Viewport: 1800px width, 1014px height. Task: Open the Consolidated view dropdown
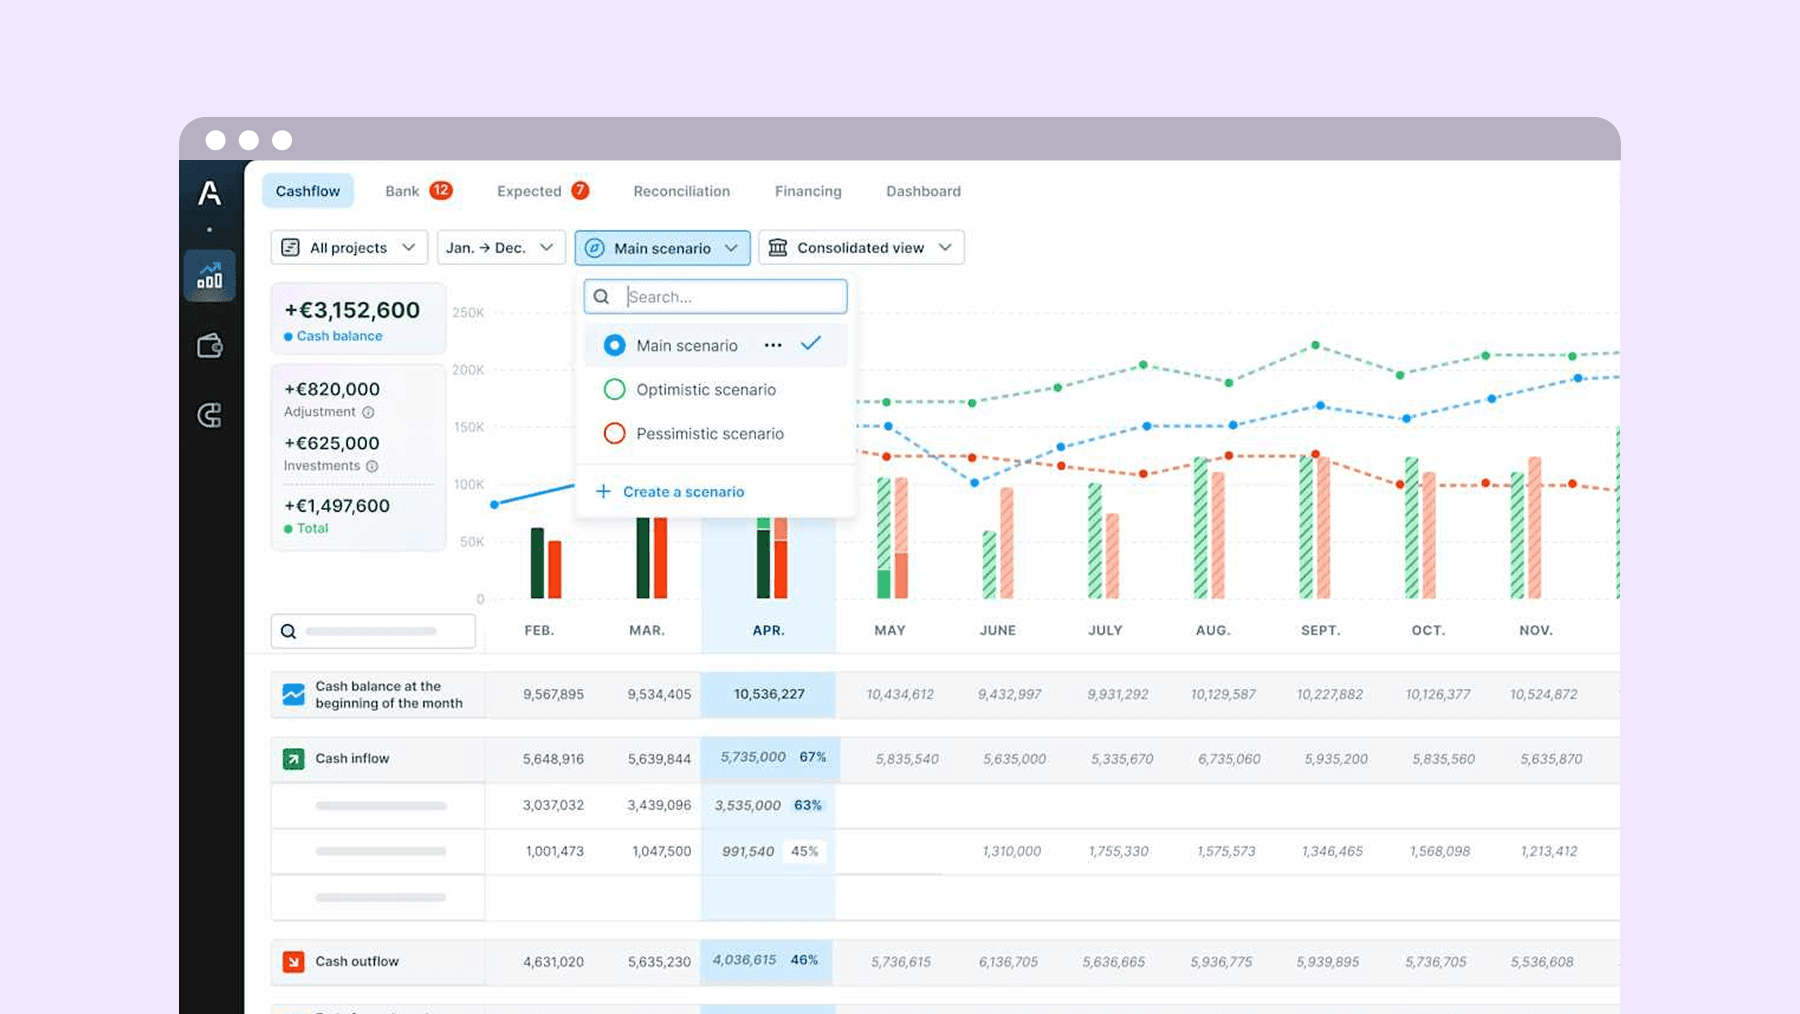pyautogui.click(x=861, y=247)
